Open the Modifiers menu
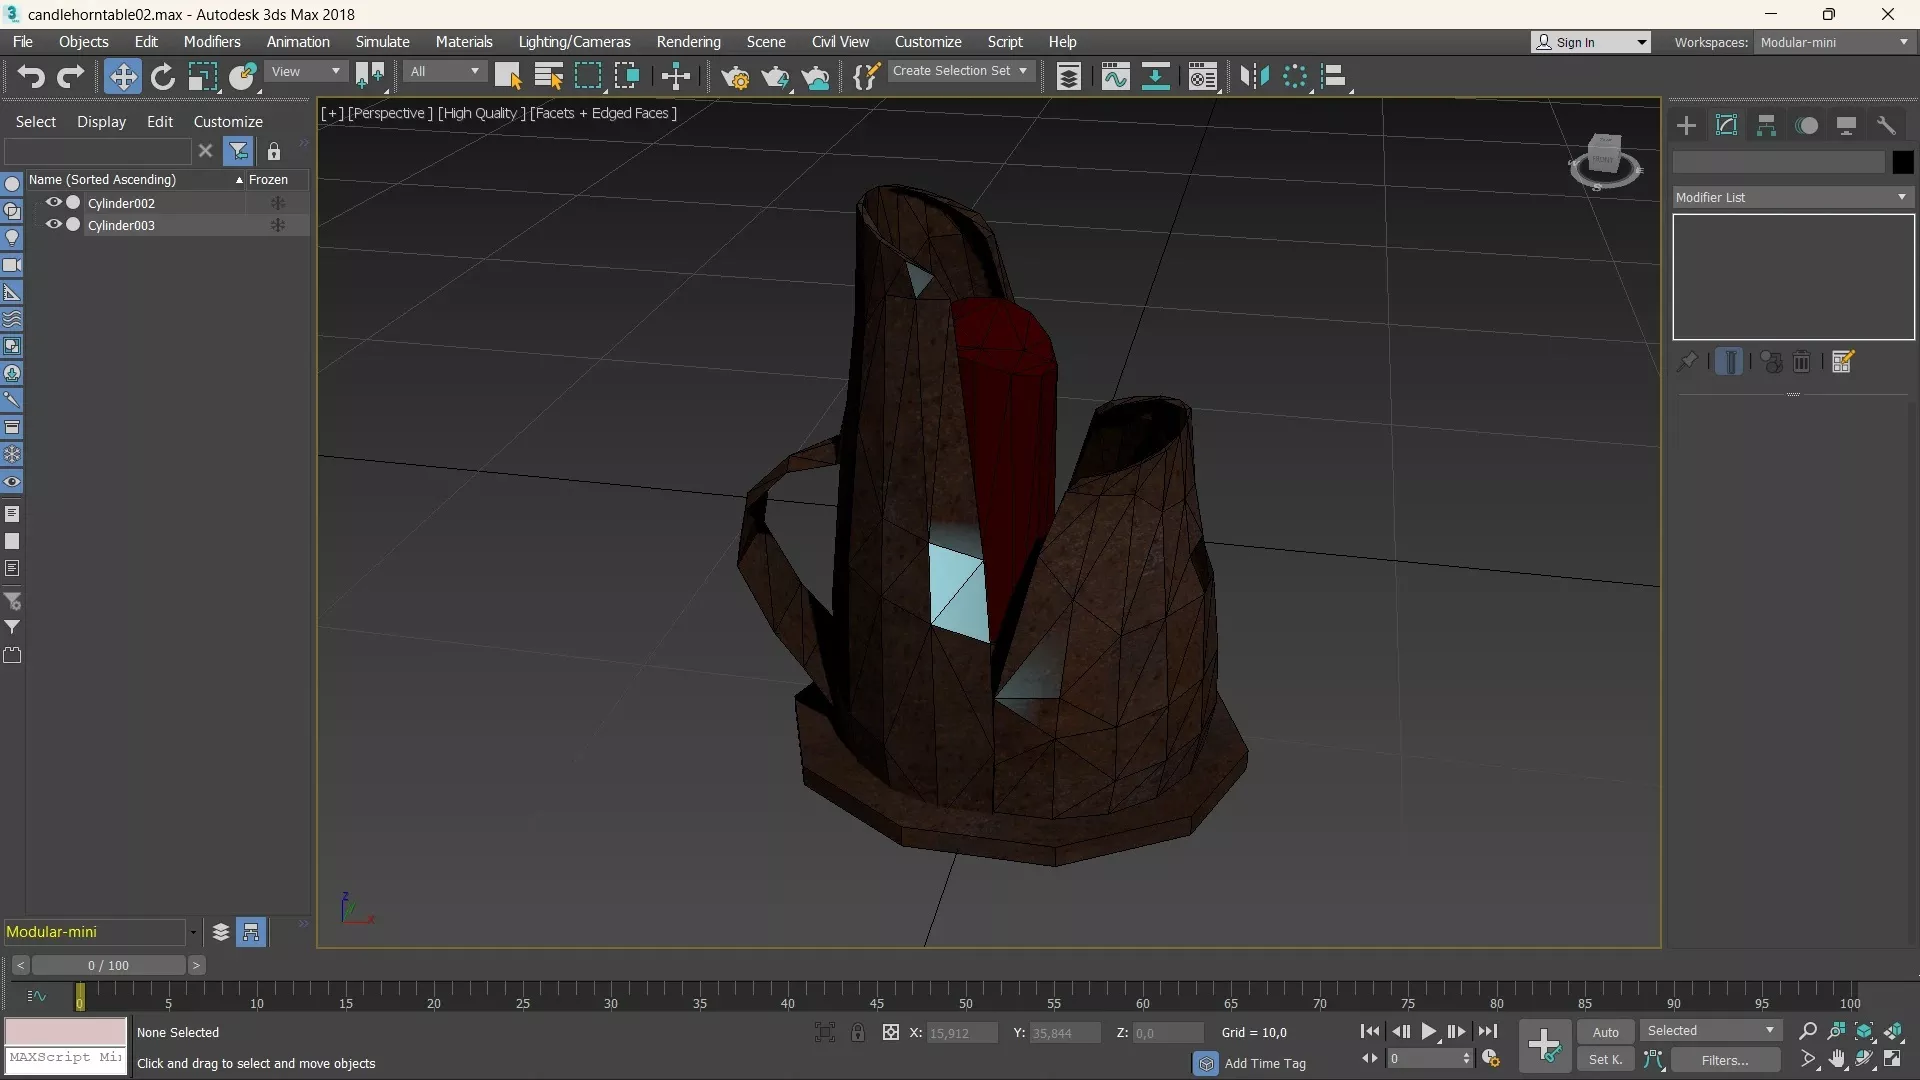The height and width of the screenshot is (1080, 1920). click(x=212, y=42)
